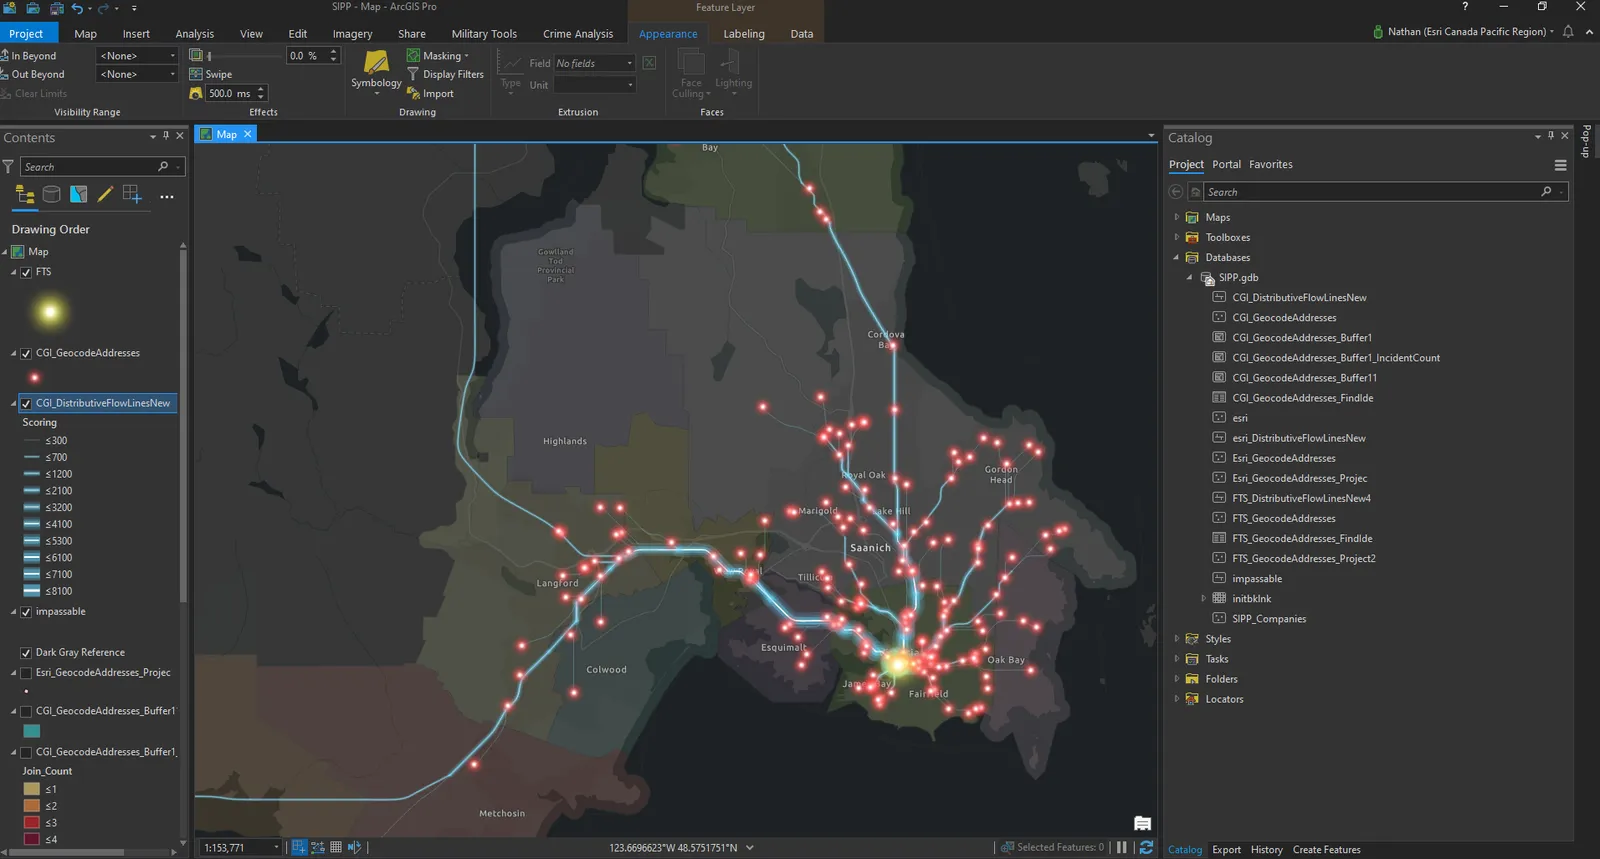
Task: Collapse the SIPP.gdb database node
Action: (1189, 278)
